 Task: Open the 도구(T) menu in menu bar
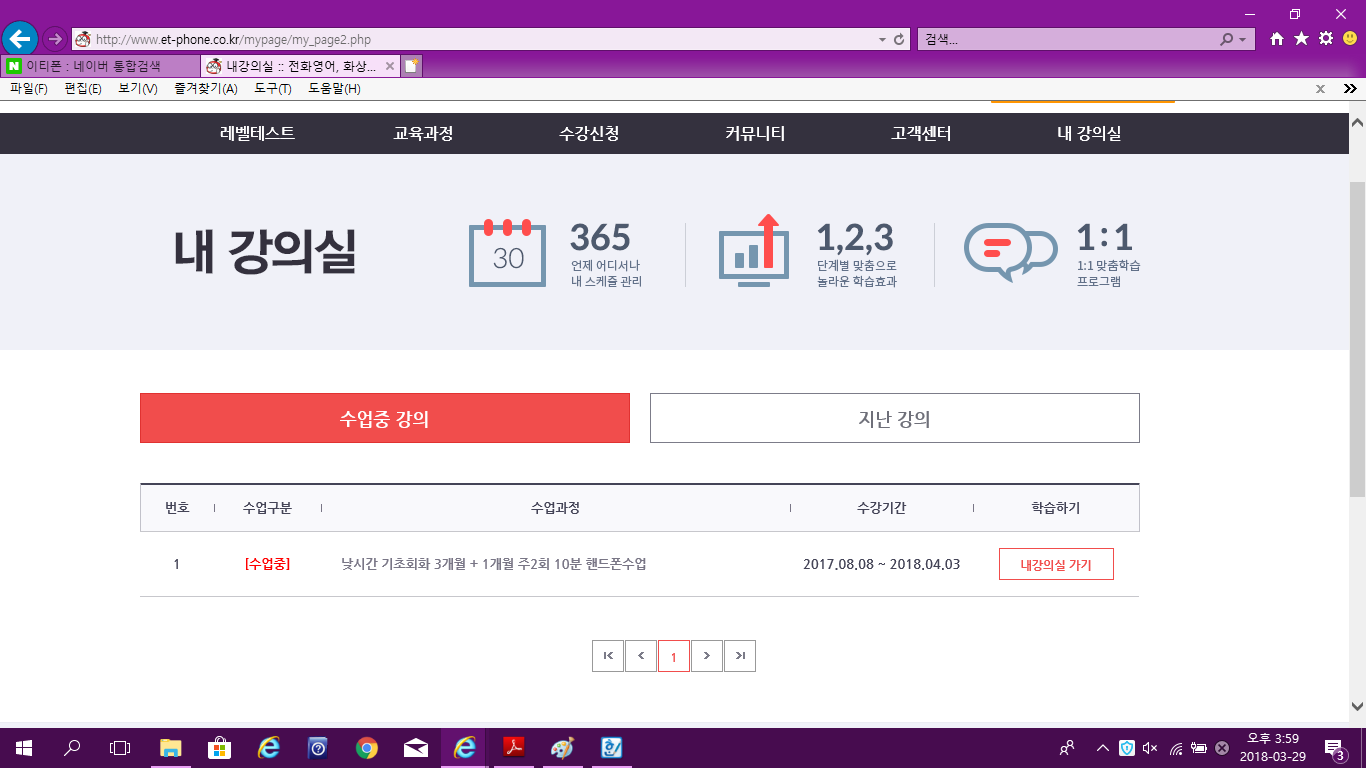(272, 89)
